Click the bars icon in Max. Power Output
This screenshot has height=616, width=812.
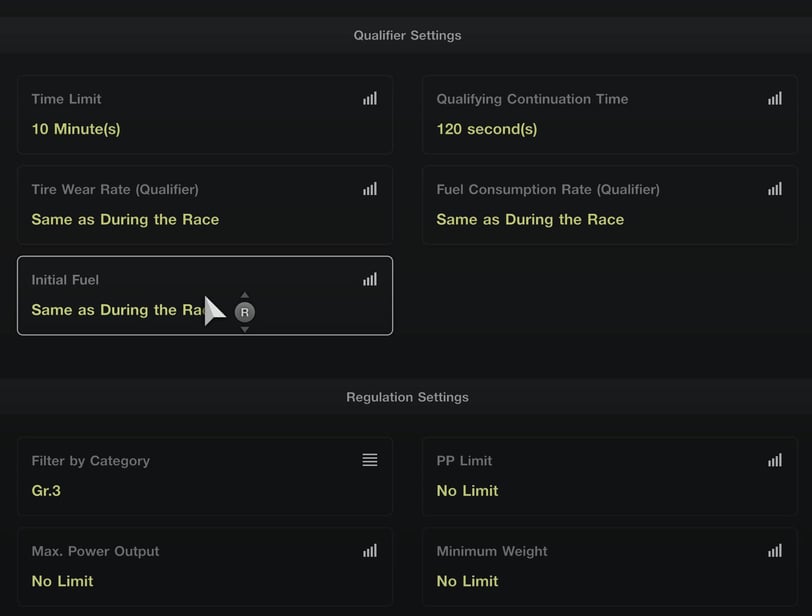click(x=370, y=551)
